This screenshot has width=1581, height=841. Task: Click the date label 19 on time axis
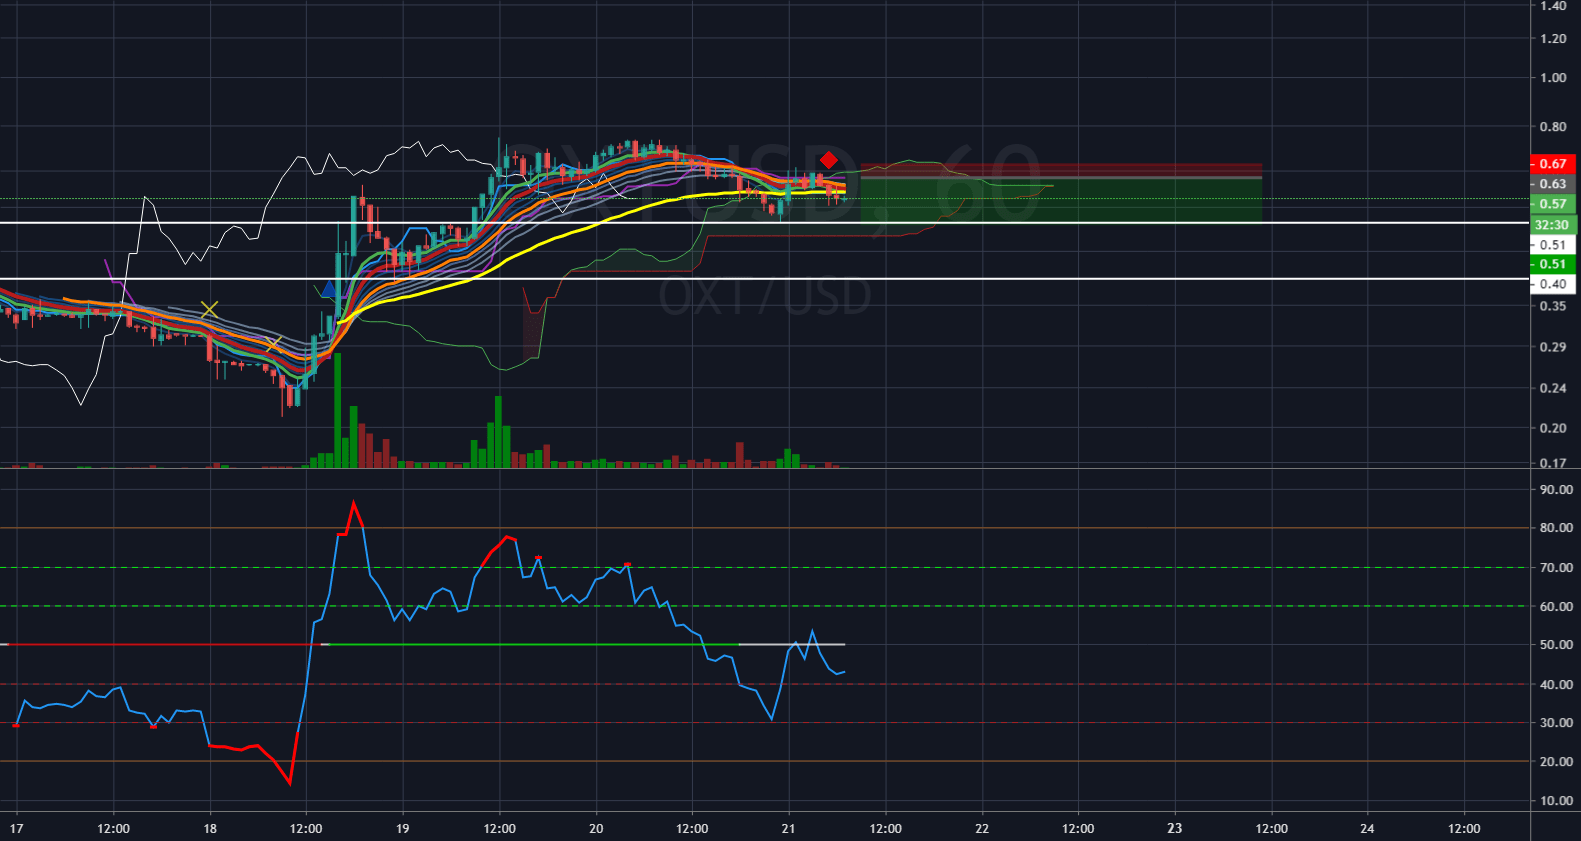(403, 828)
